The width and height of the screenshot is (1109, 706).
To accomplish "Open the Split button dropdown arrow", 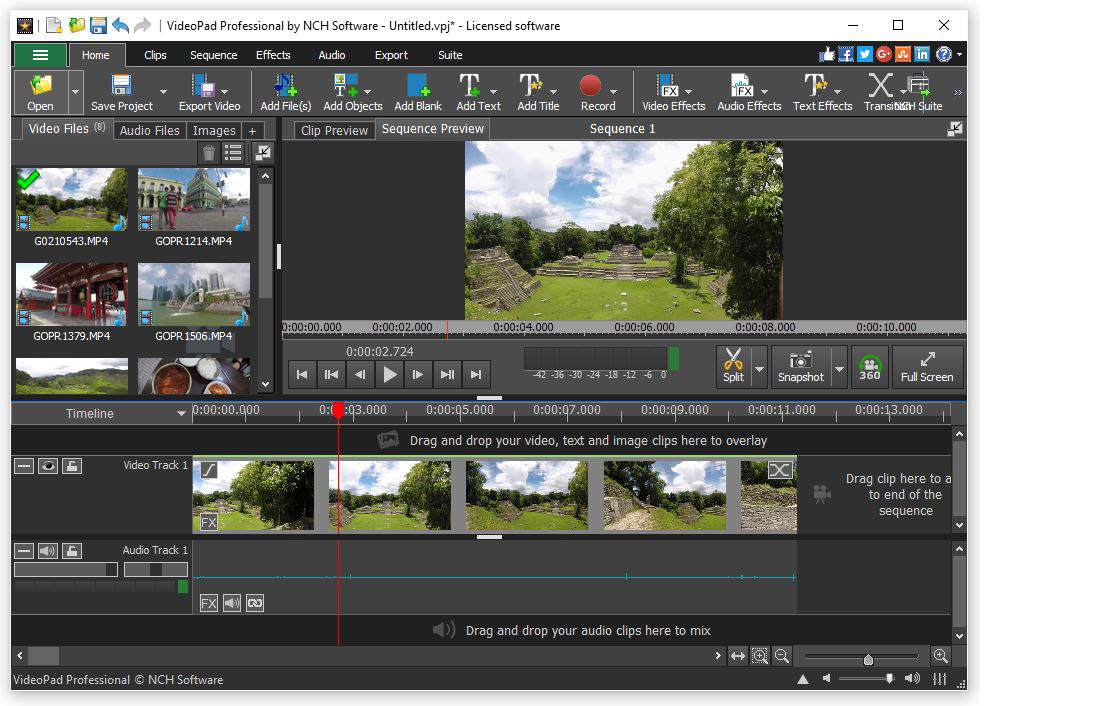I will (x=757, y=367).
